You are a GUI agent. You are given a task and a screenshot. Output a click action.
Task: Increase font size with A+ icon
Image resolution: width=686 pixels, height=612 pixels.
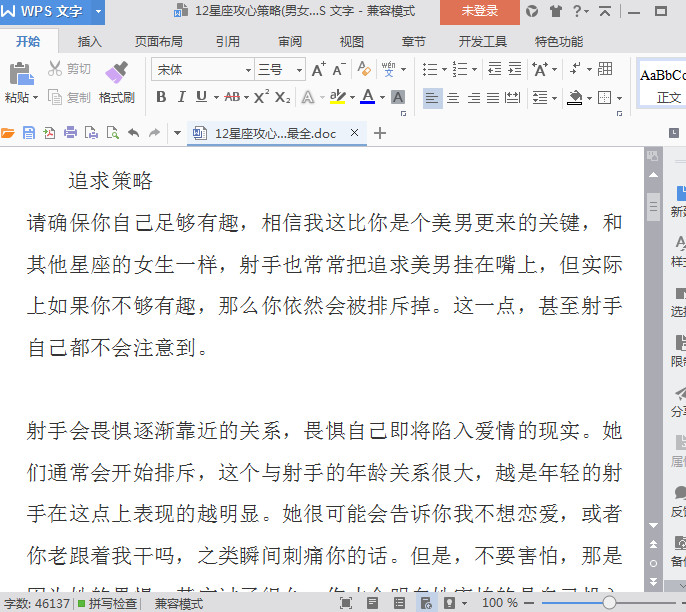pos(318,70)
